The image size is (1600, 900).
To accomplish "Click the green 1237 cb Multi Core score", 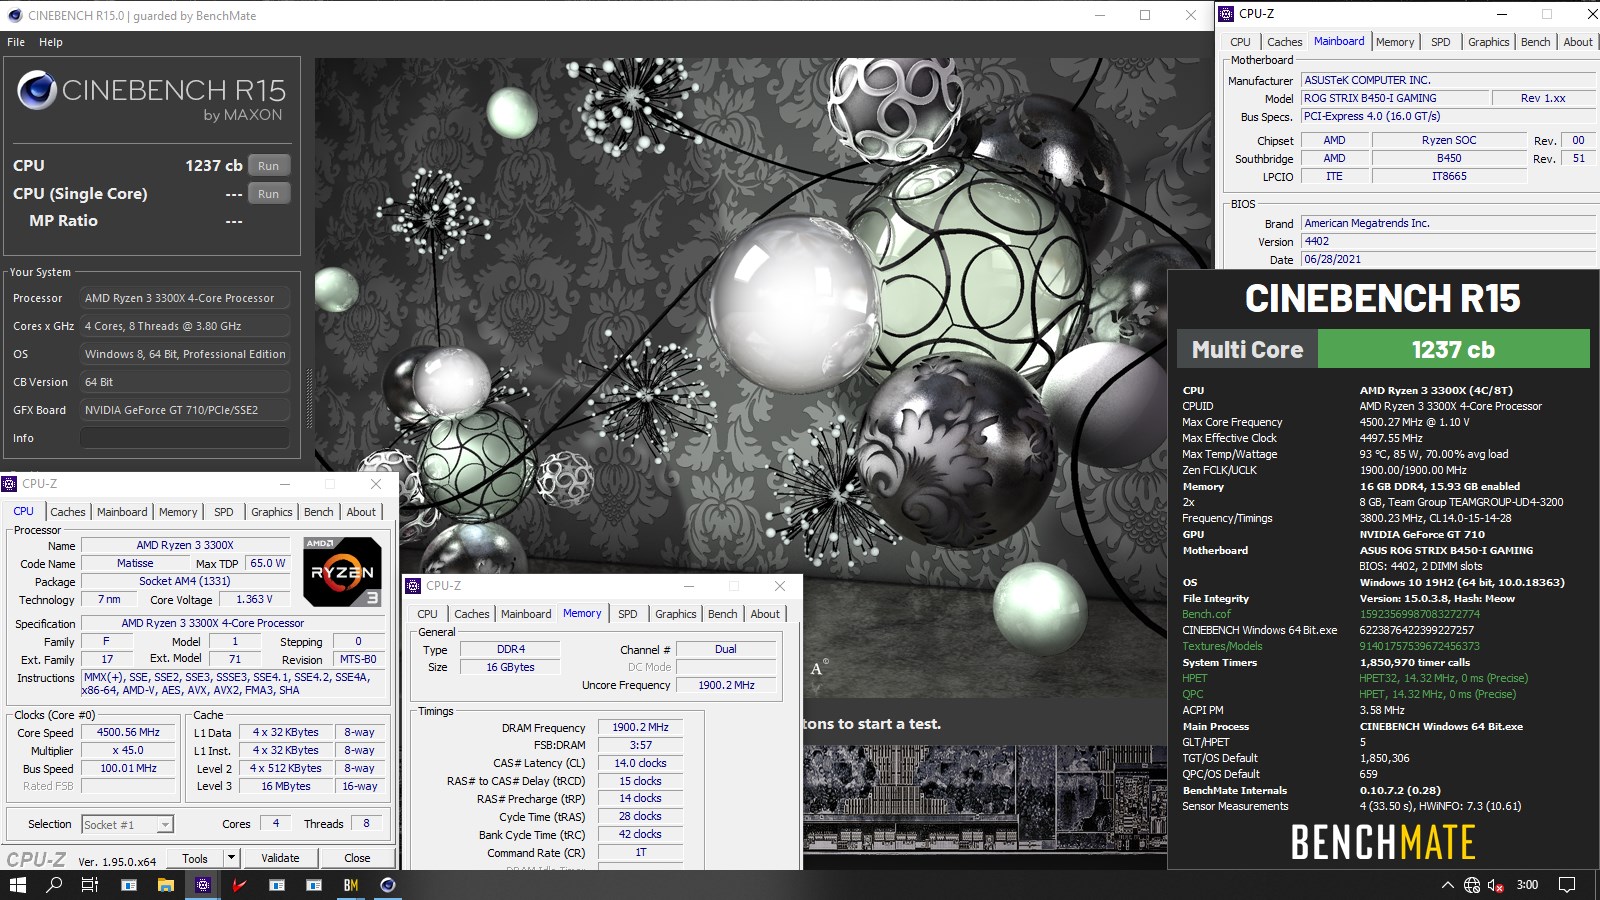I will [x=1453, y=349].
